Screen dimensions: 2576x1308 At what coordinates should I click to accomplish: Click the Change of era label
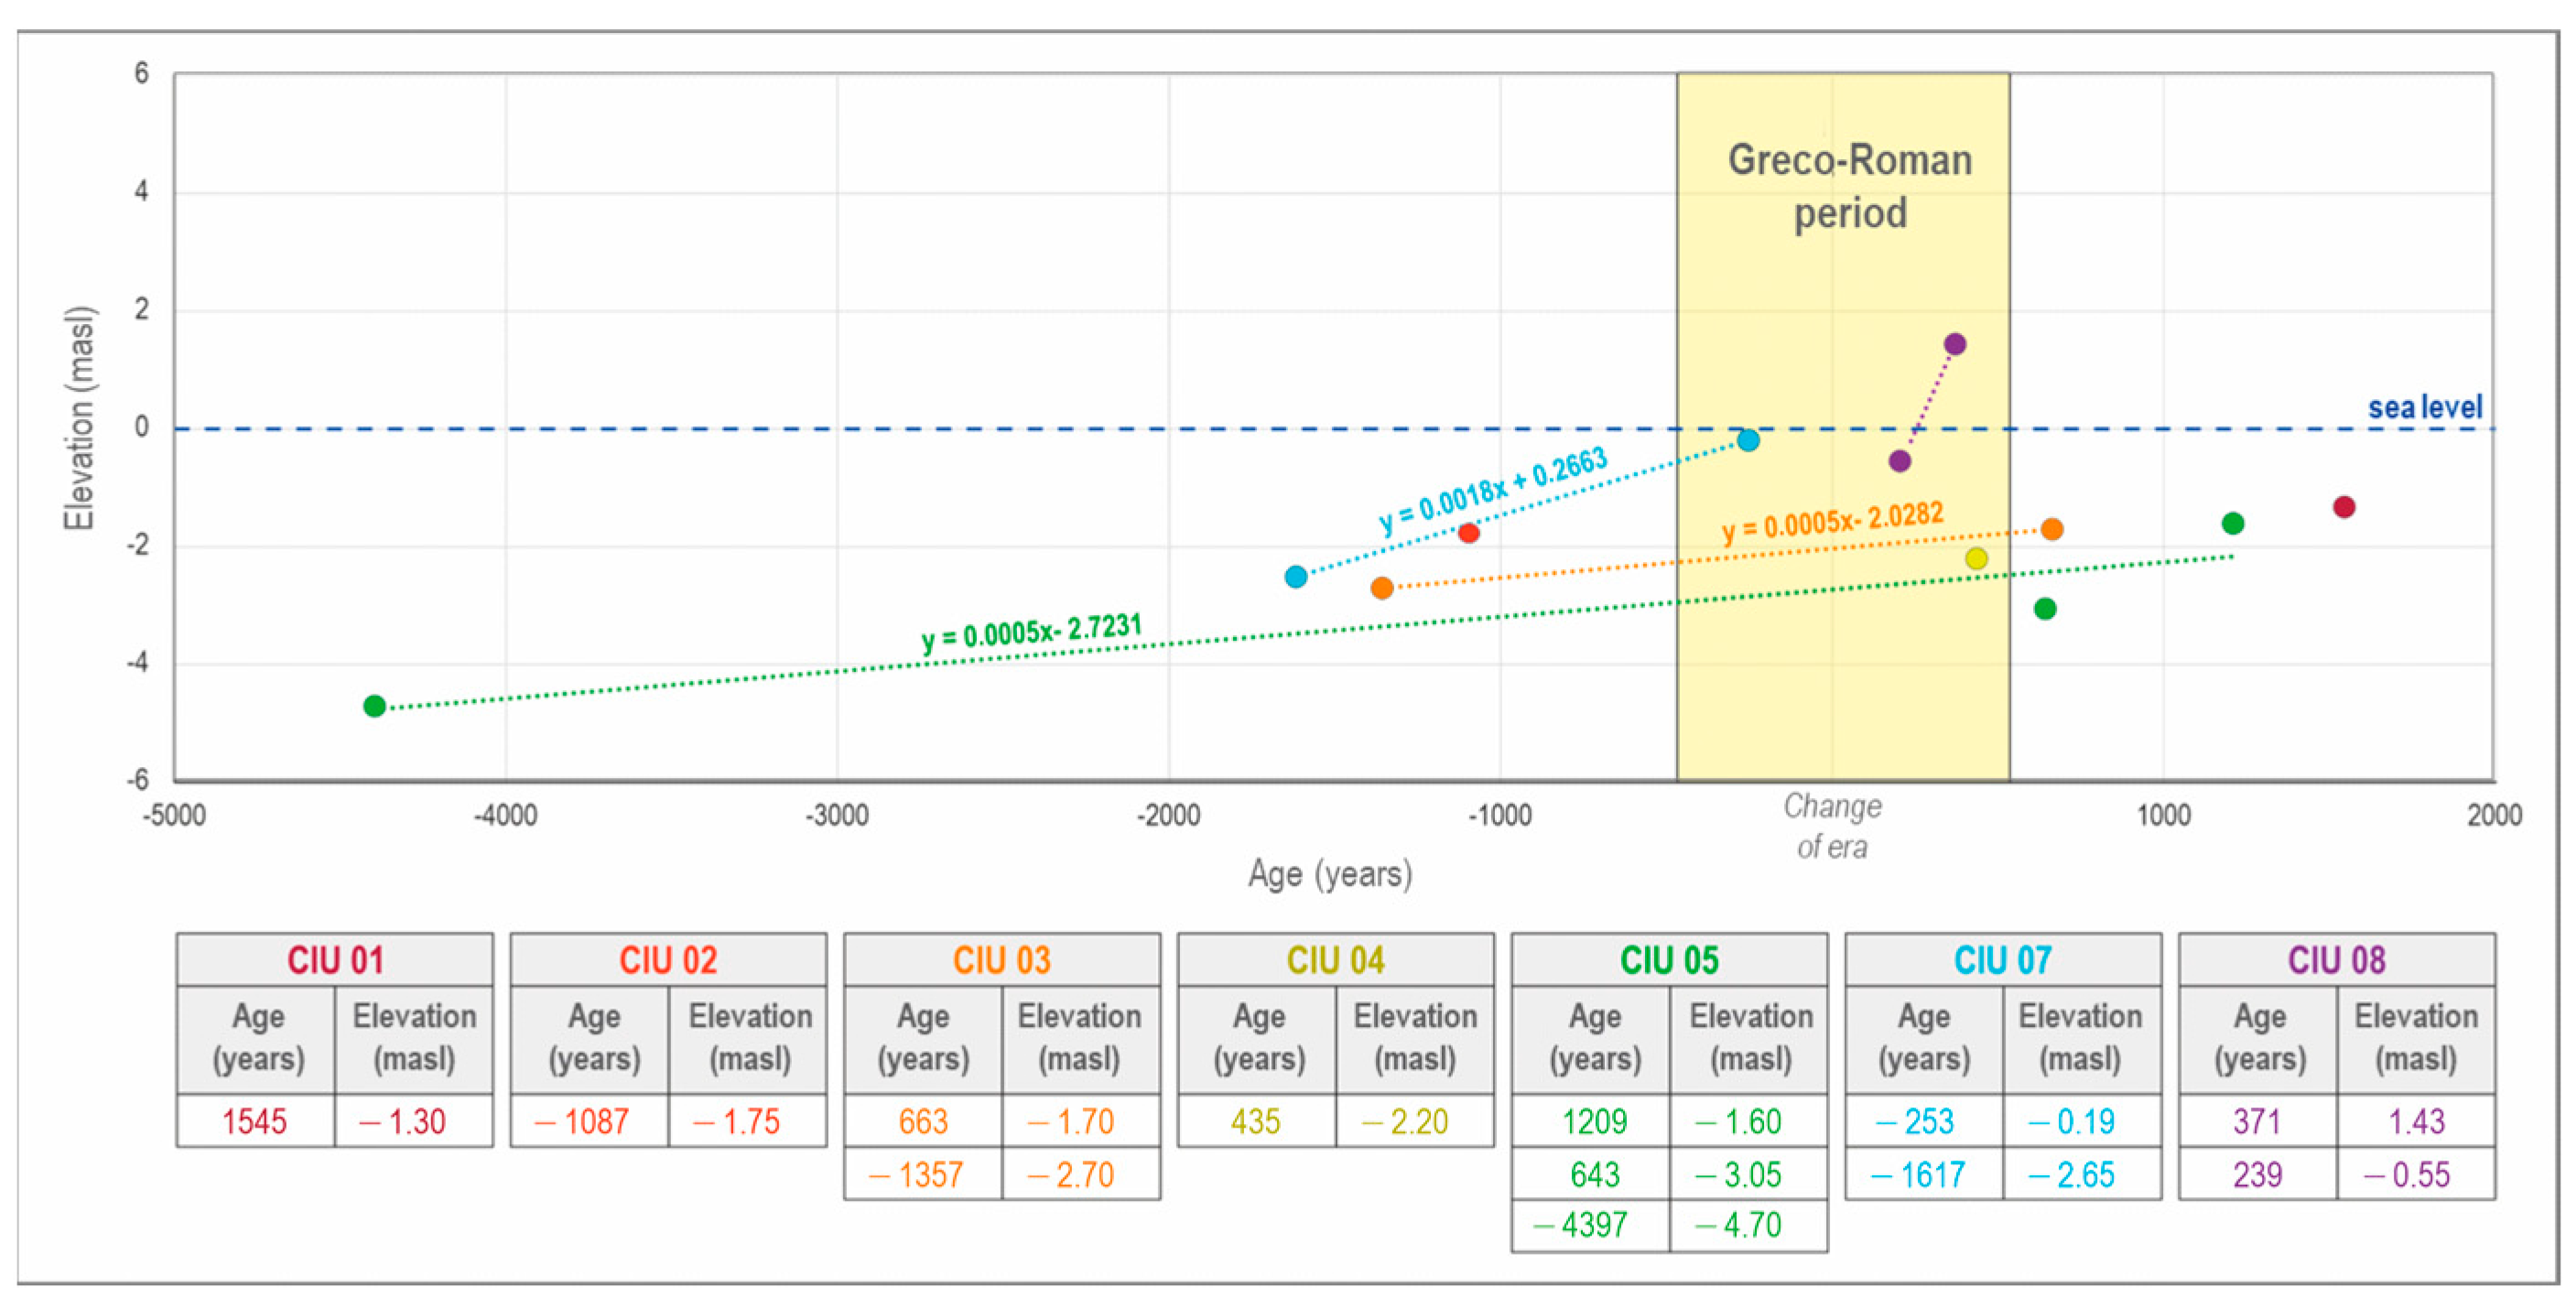click(x=1832, y=827)
